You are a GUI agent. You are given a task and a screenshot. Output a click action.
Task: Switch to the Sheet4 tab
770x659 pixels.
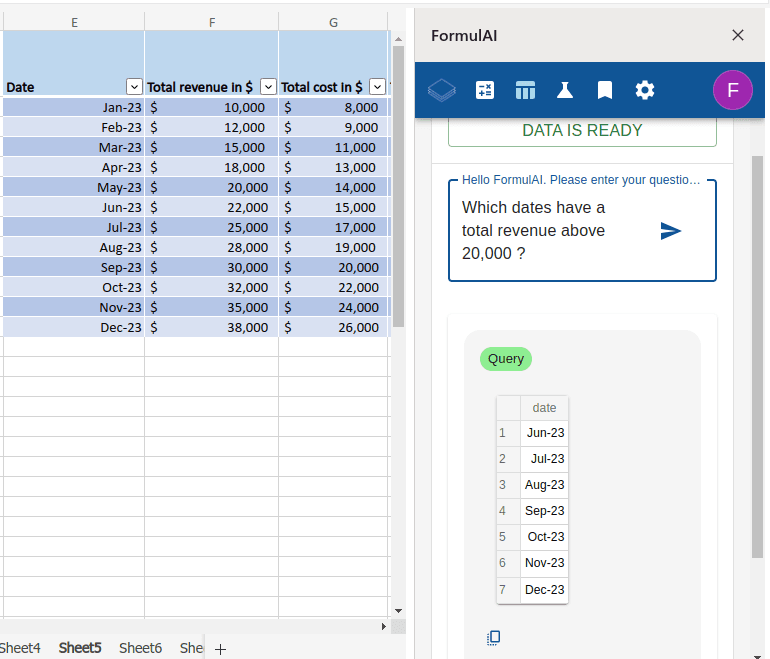(x=20, y=648)
